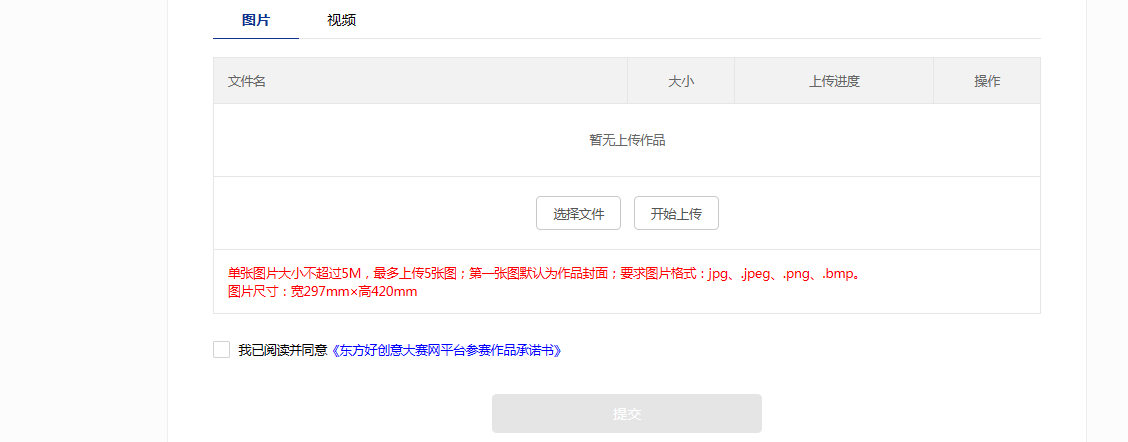
Task: Click the 暂无上传作品 placeholder text
Action: point(627,140)
